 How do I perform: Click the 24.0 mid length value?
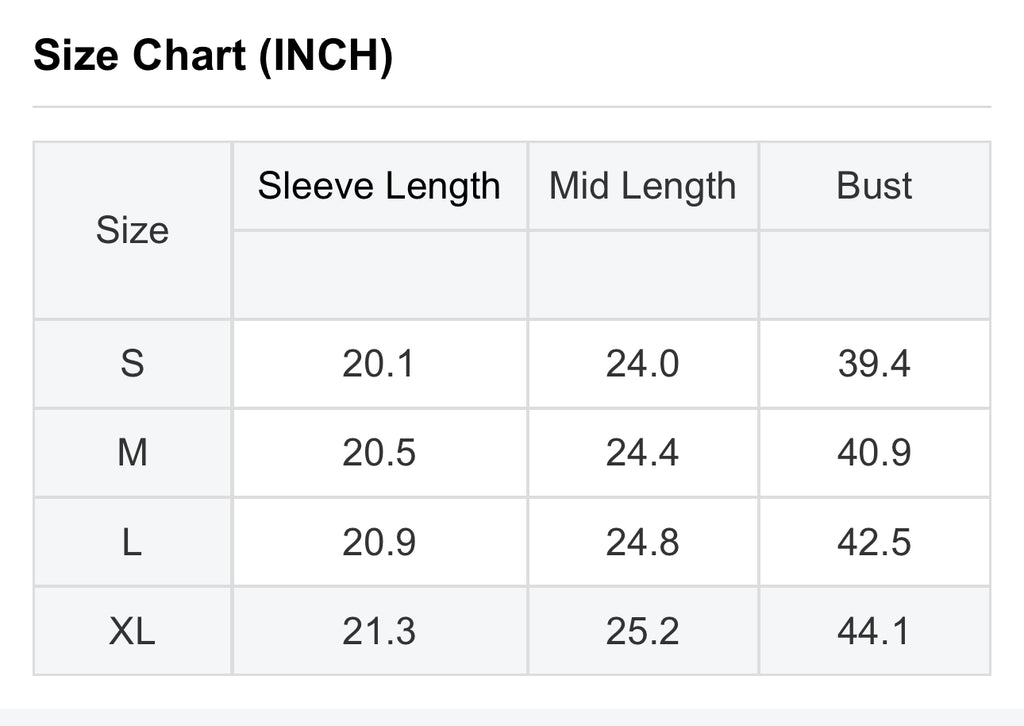pos(643,364)
